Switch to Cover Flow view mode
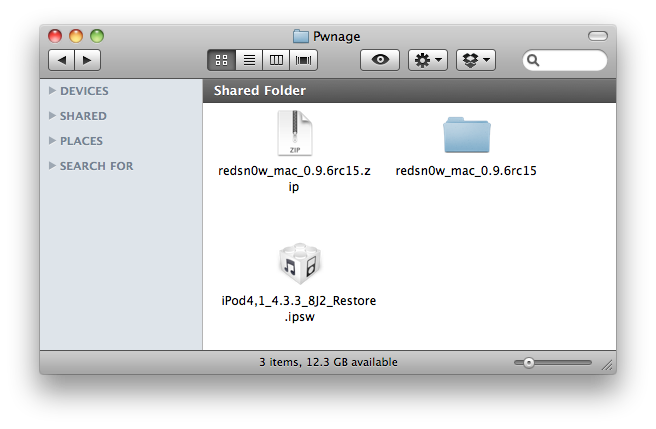The width and height of the screenshot is (656, 429). (303, 61)
